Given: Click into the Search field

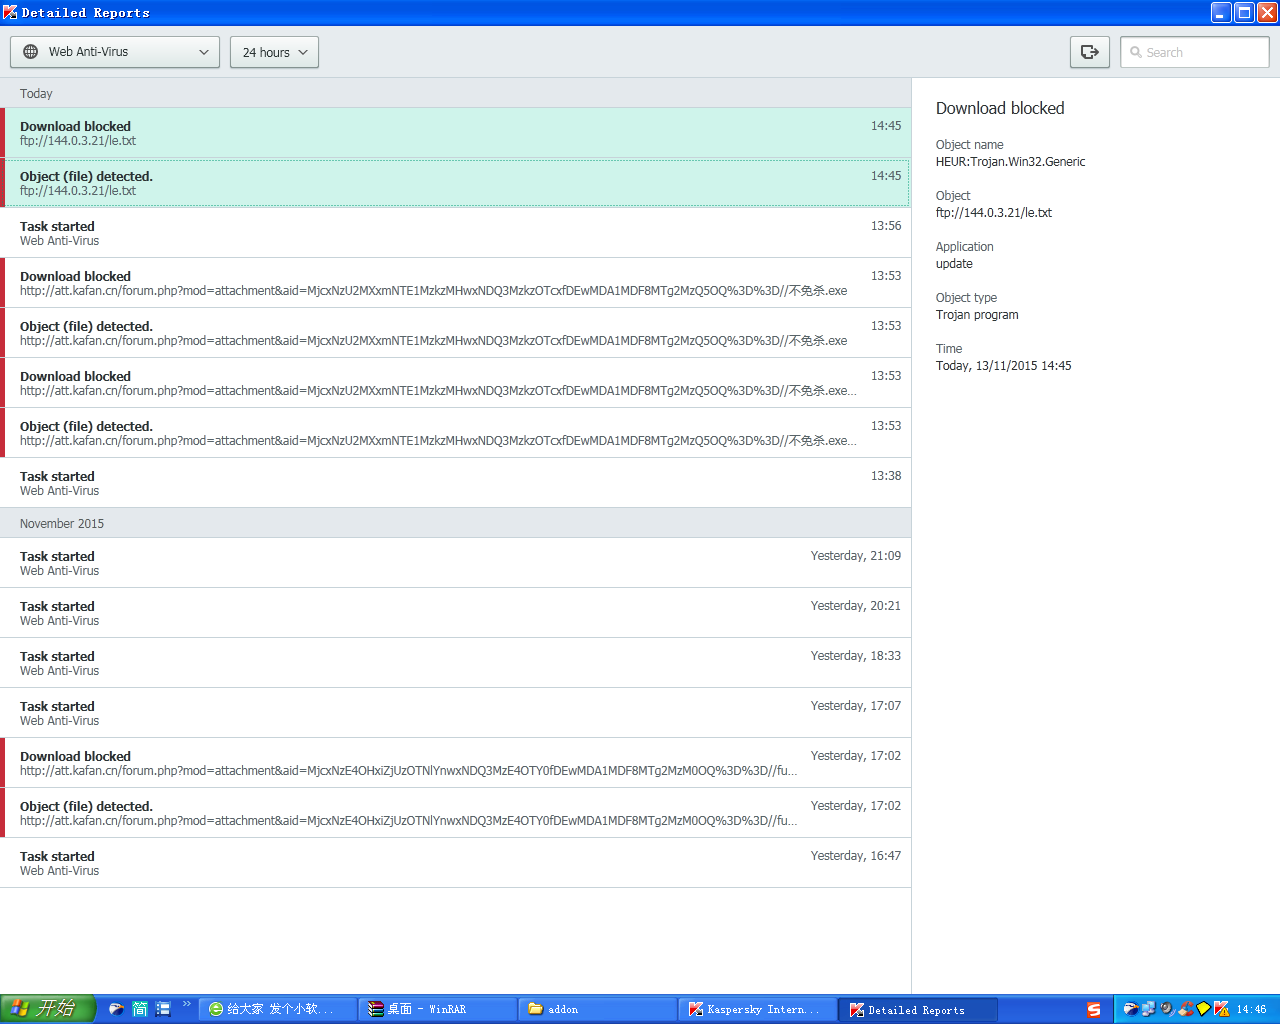Looking at the screenshot, I should [x=1195, y=52].
